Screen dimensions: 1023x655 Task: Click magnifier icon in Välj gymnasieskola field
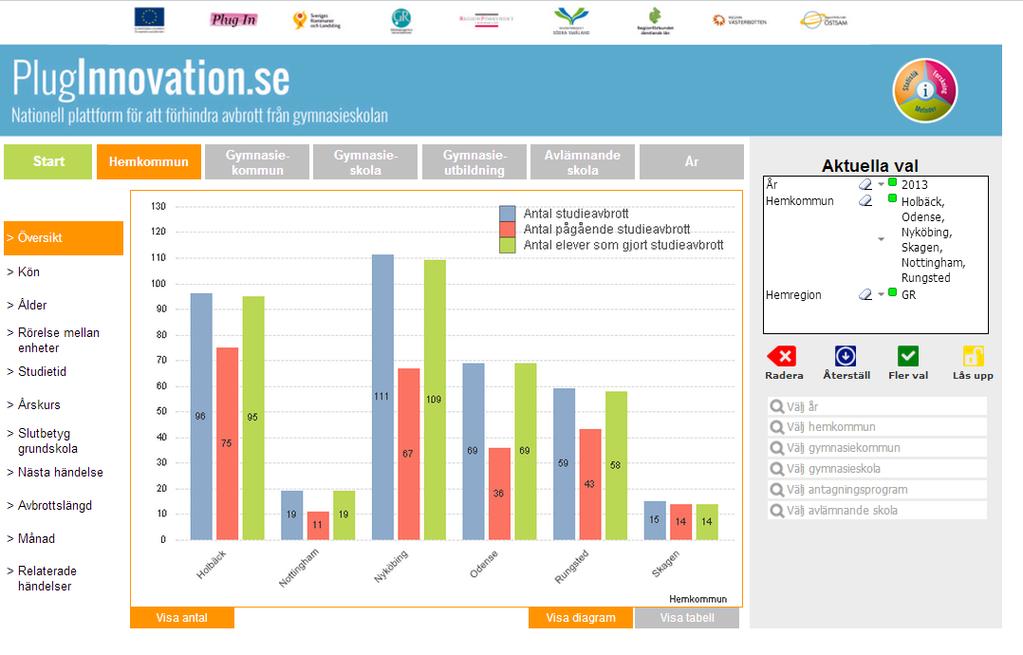tap(777, 469)
